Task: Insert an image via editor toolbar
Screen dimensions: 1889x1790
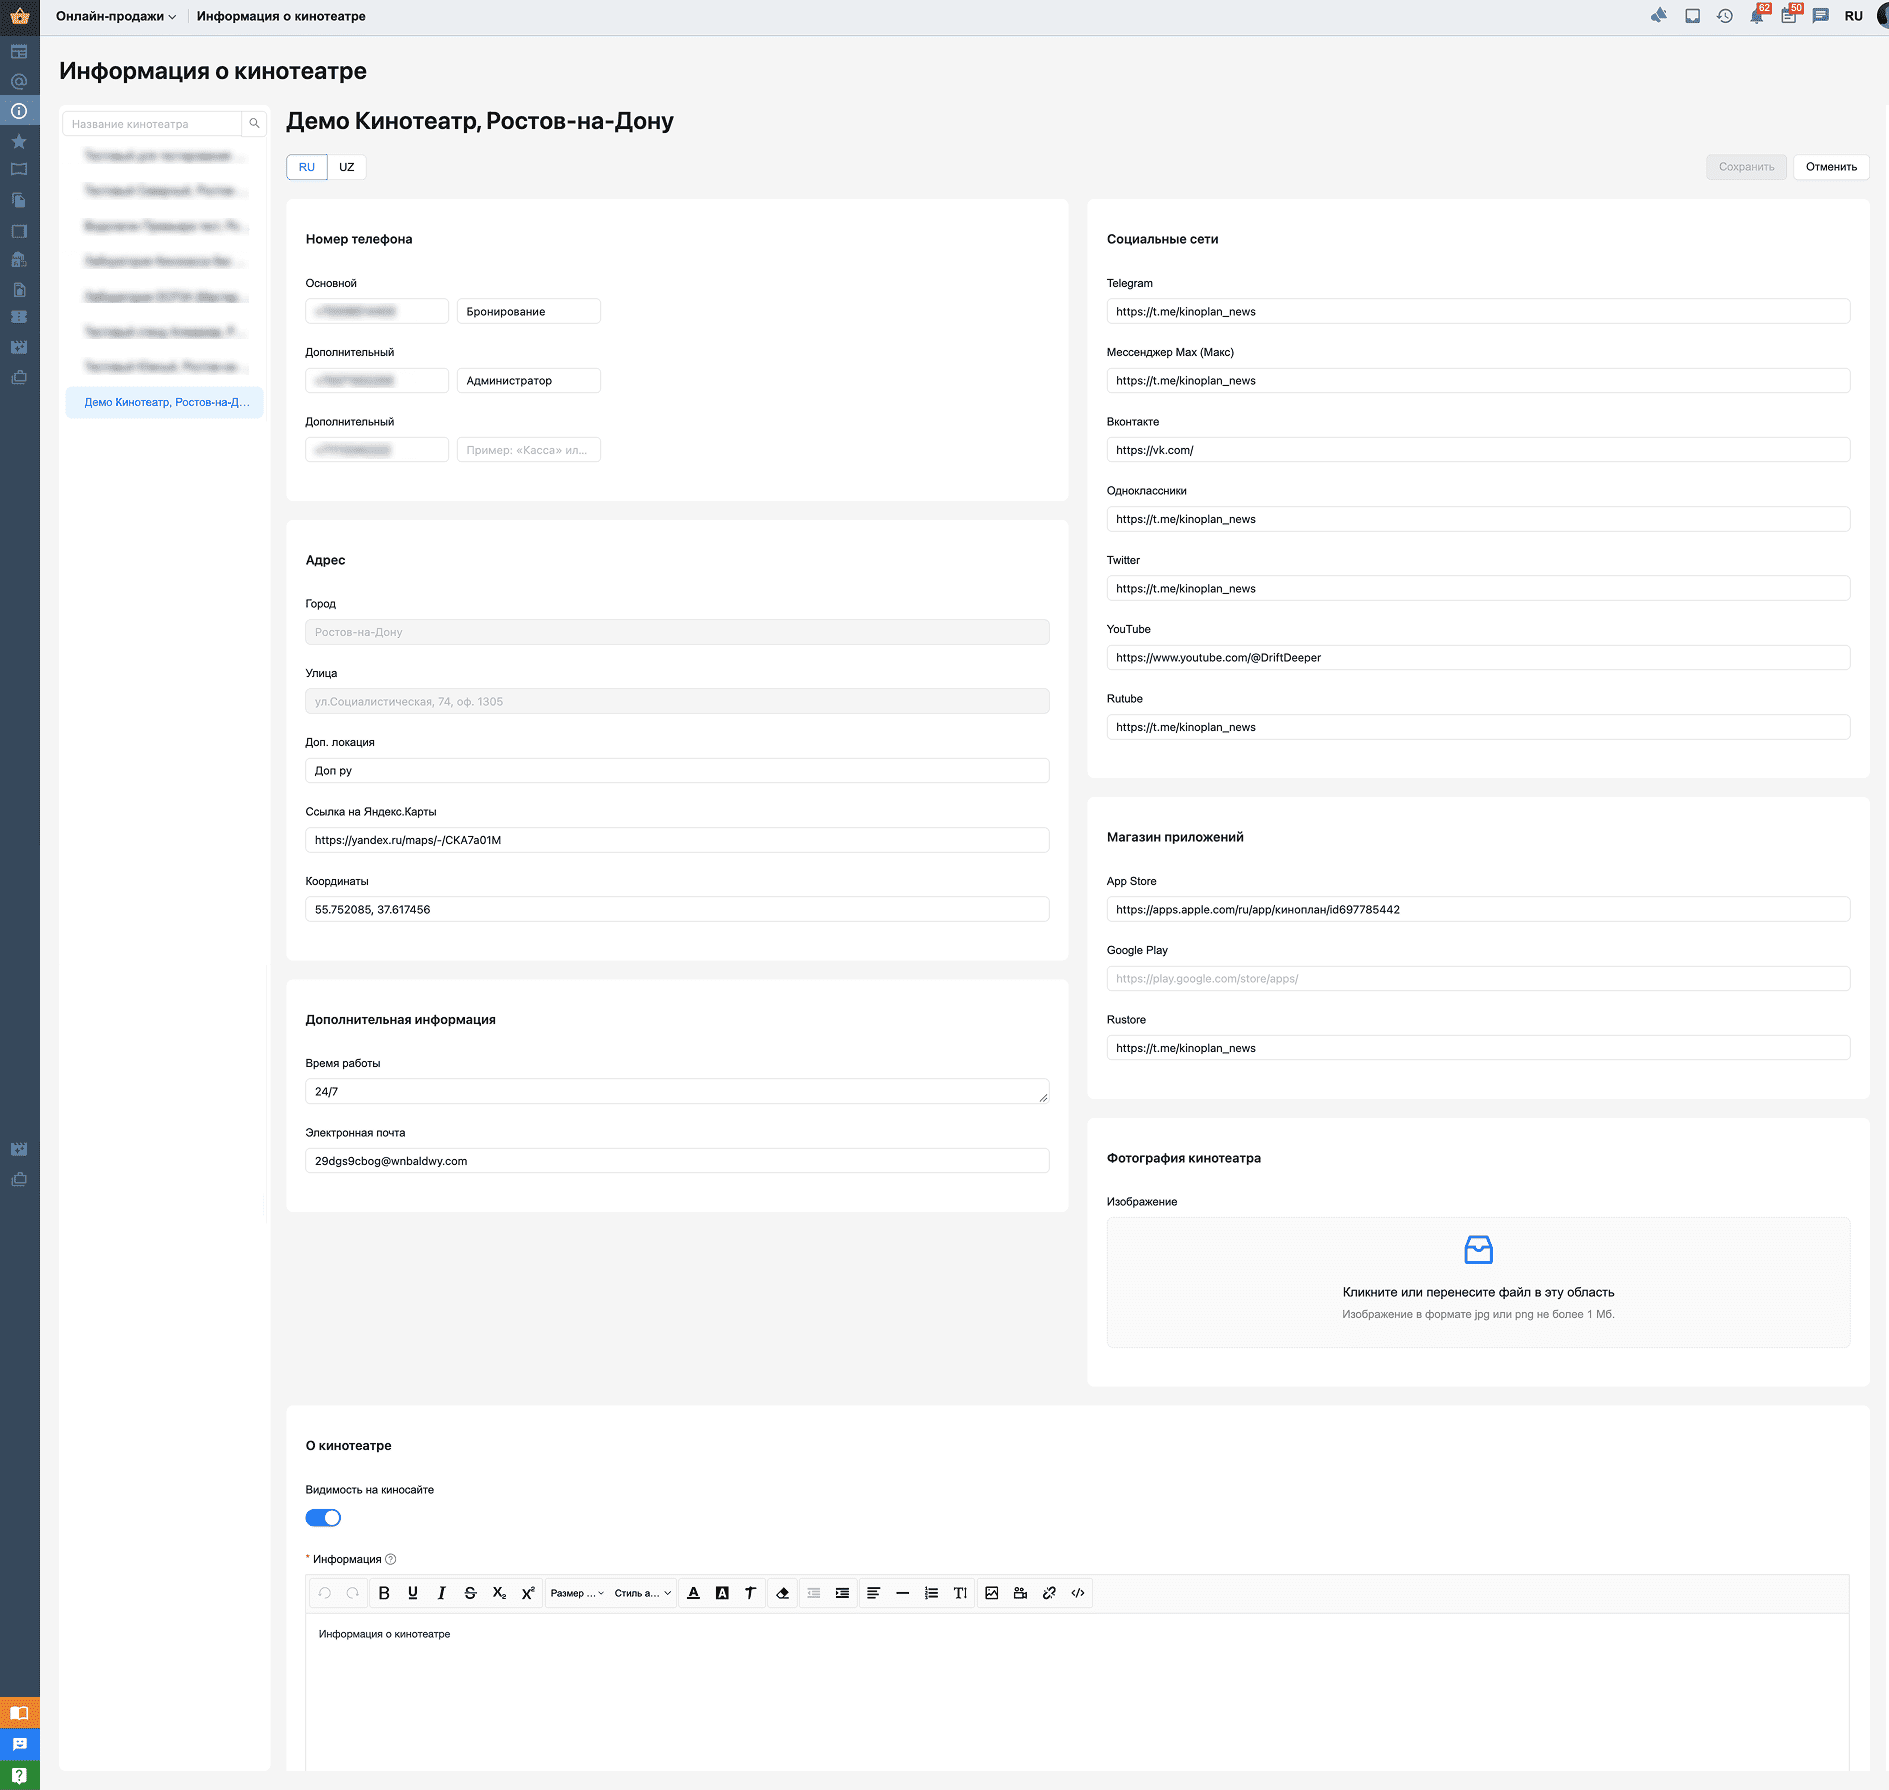Action: coord(991,1593)
